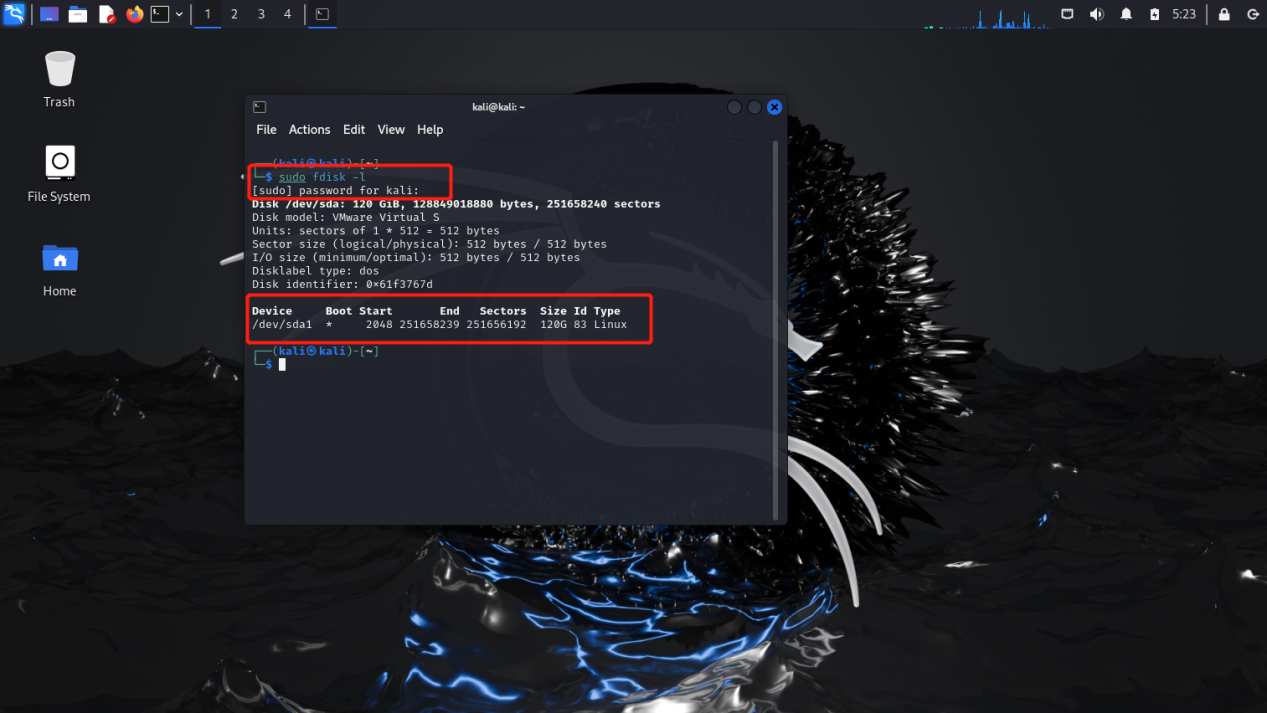Minimize the kali@kali terminal window

pyautogui.click(x=734, y=107)
